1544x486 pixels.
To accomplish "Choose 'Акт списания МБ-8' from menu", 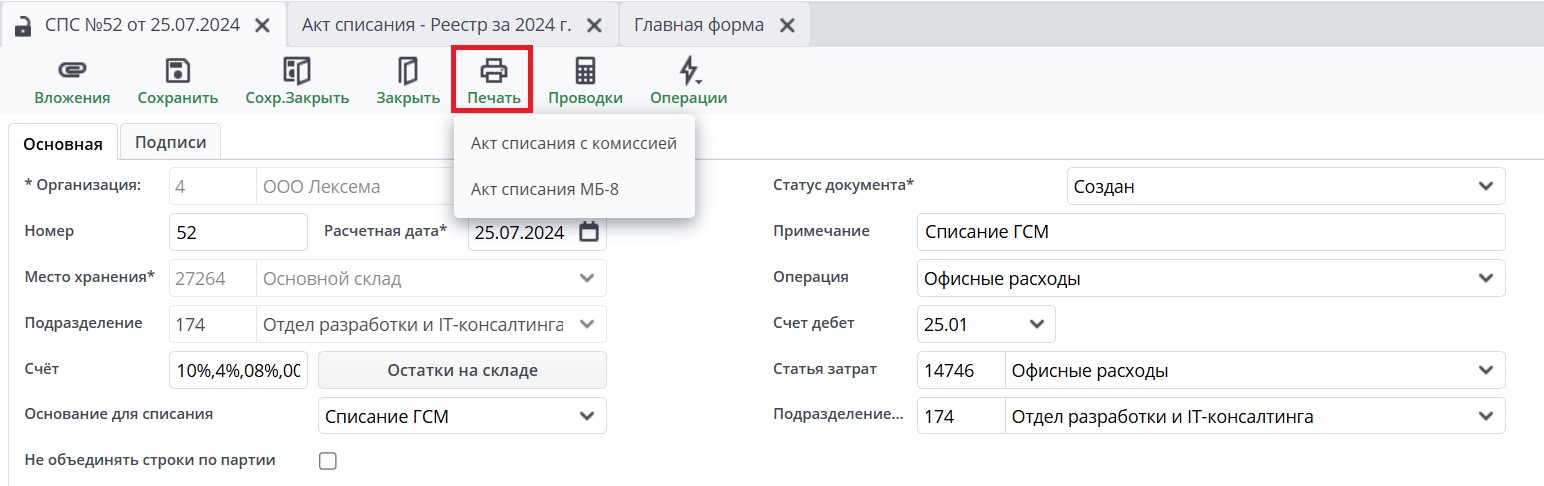I will pos(544,189).
